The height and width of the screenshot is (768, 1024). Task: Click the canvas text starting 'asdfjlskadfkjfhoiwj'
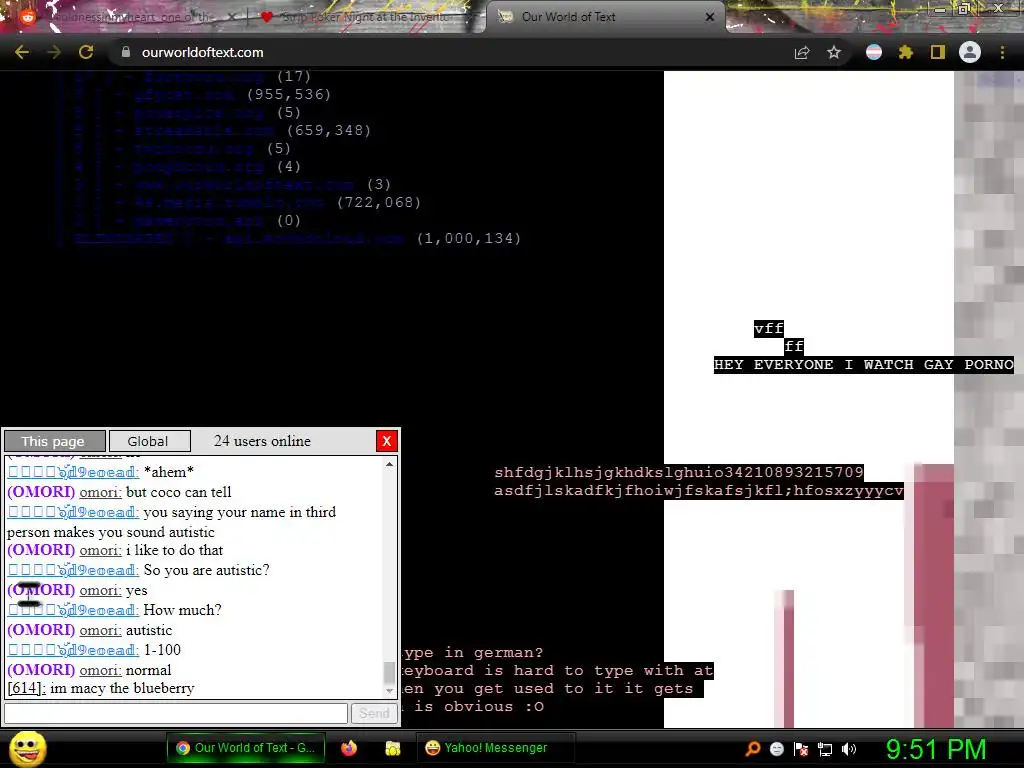[x=699, y=490]
